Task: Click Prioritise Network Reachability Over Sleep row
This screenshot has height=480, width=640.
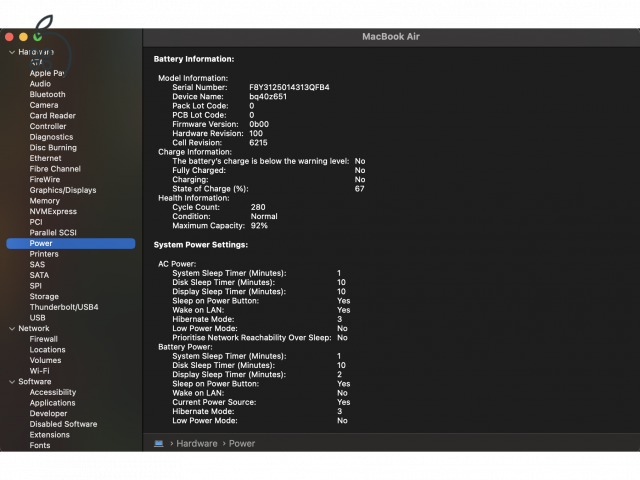Action: [260, 338]
